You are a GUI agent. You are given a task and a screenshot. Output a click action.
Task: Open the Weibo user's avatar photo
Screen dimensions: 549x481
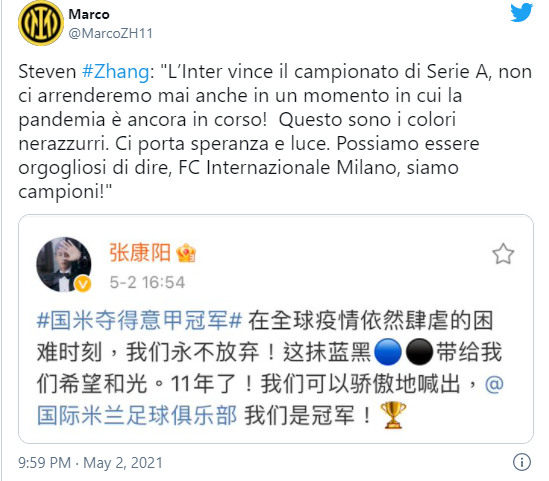point(64,264)
